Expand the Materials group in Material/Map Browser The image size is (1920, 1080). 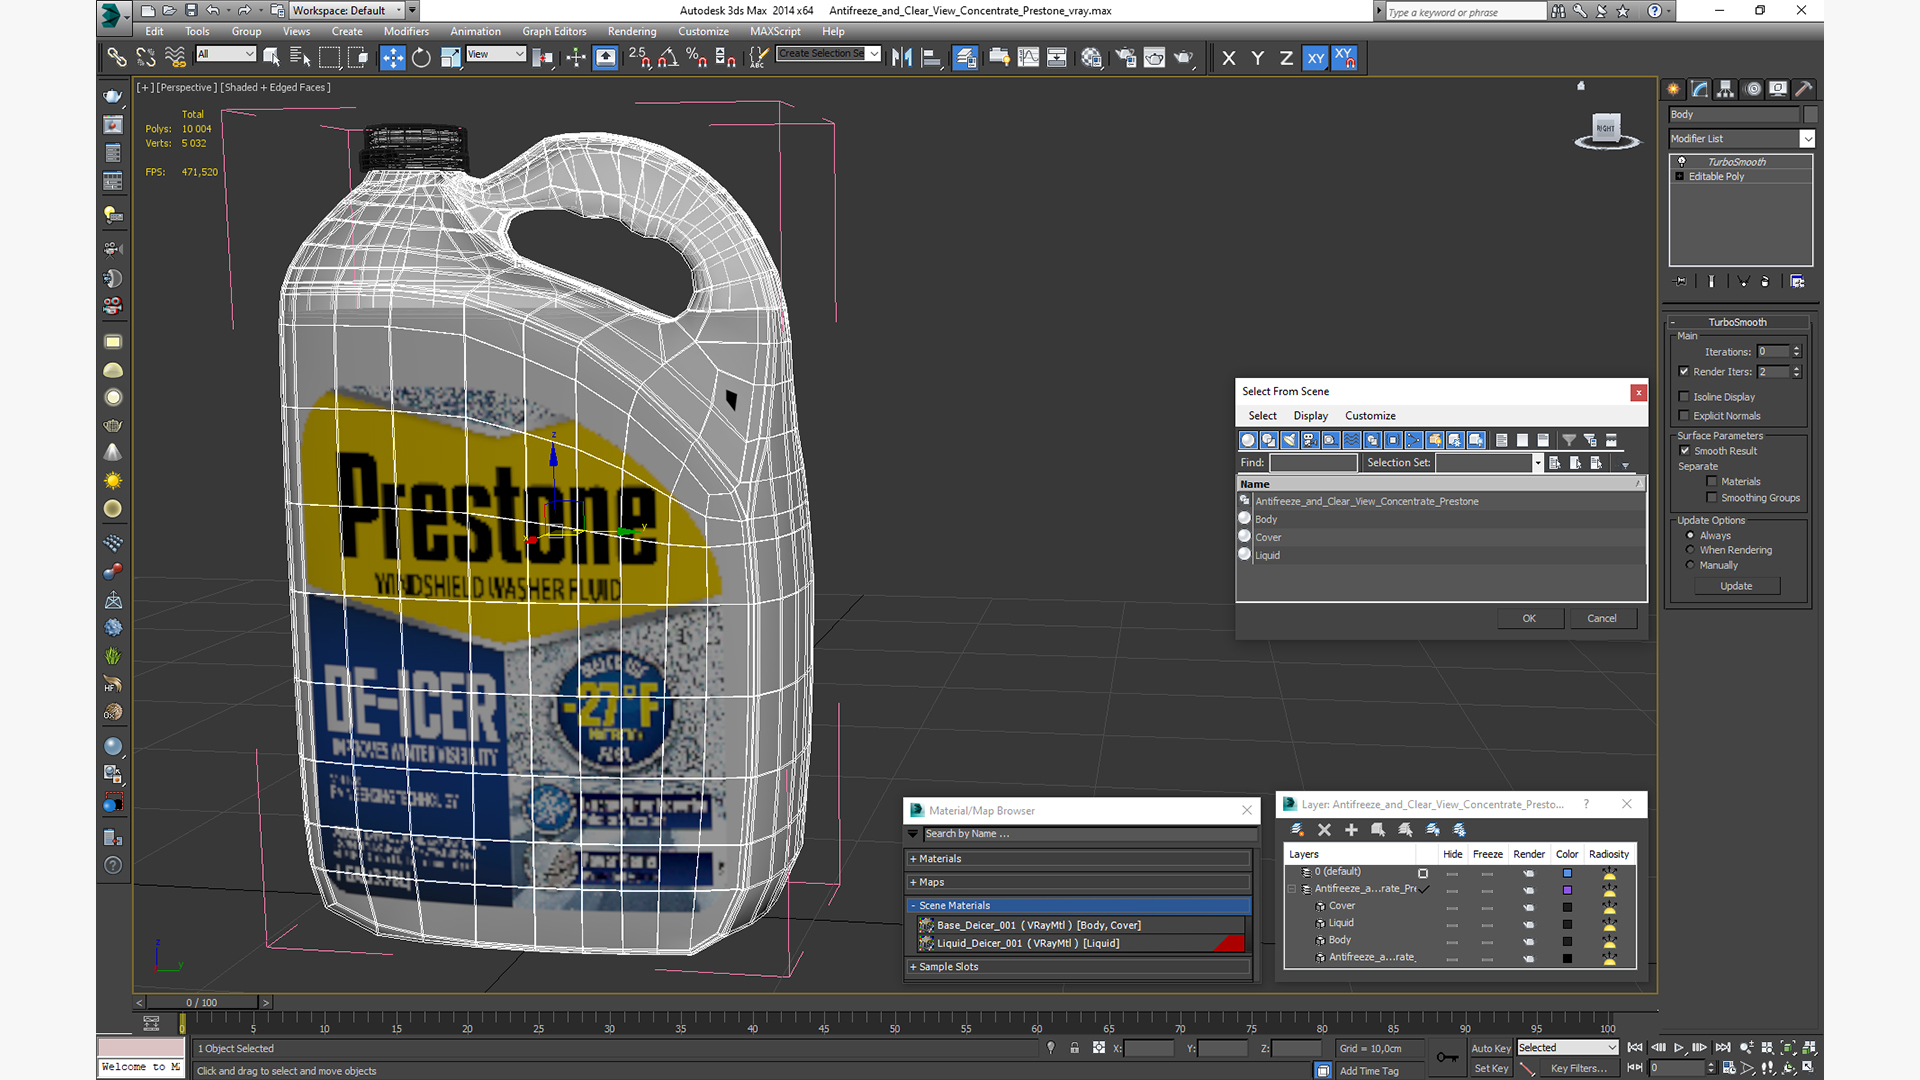pos(1079,859)
